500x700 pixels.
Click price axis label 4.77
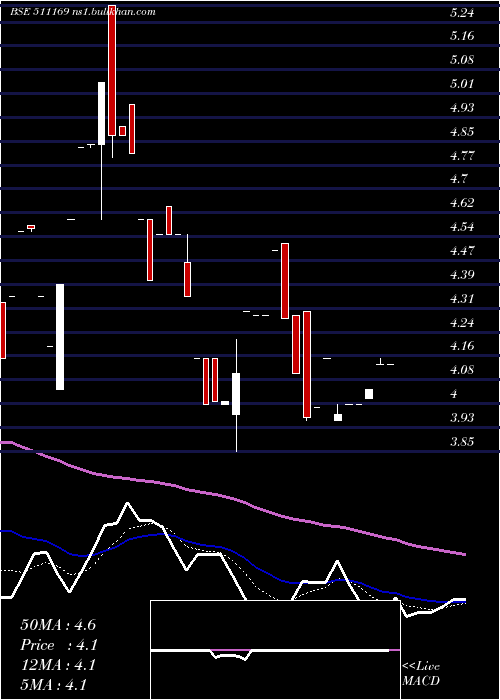point(462,156)
